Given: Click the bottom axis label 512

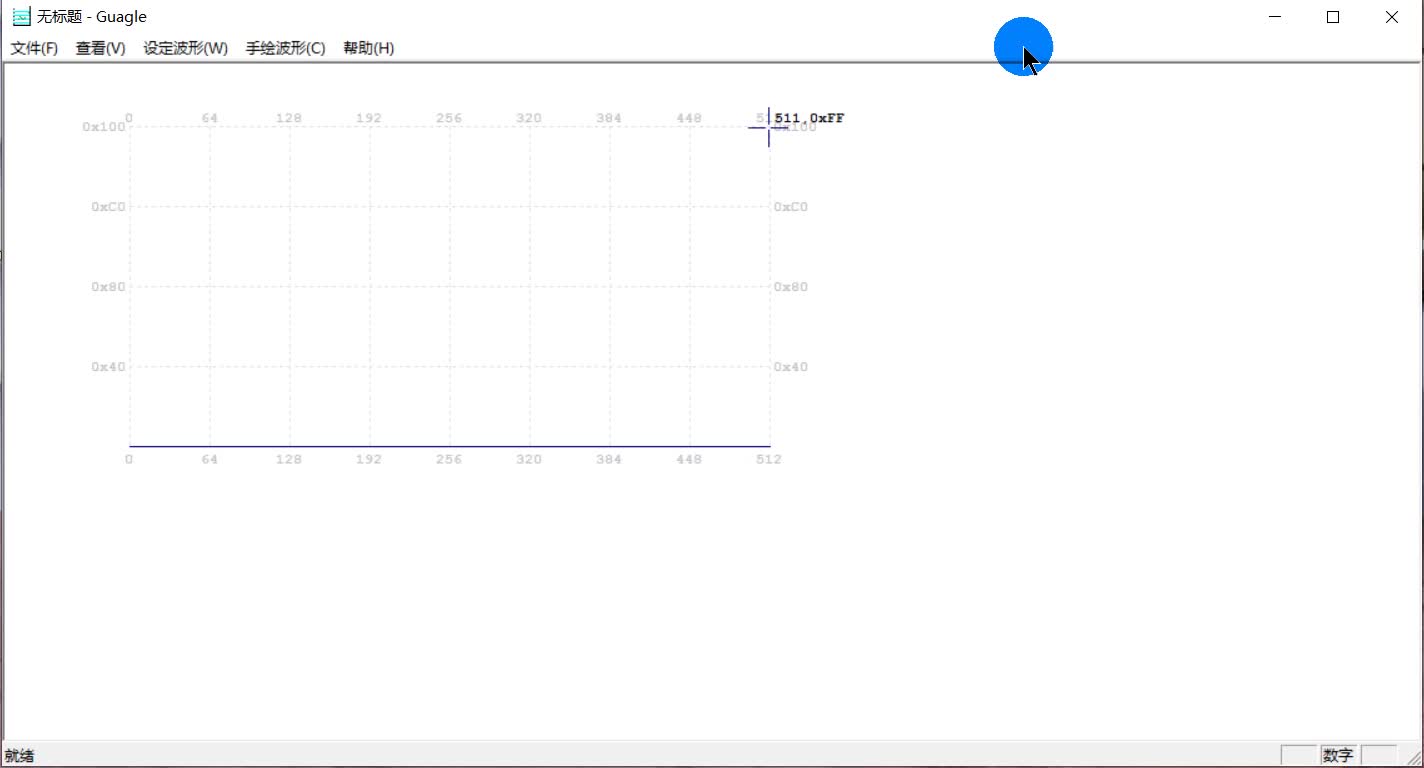Looking at the screenshot, I should (x=769, y=459).
